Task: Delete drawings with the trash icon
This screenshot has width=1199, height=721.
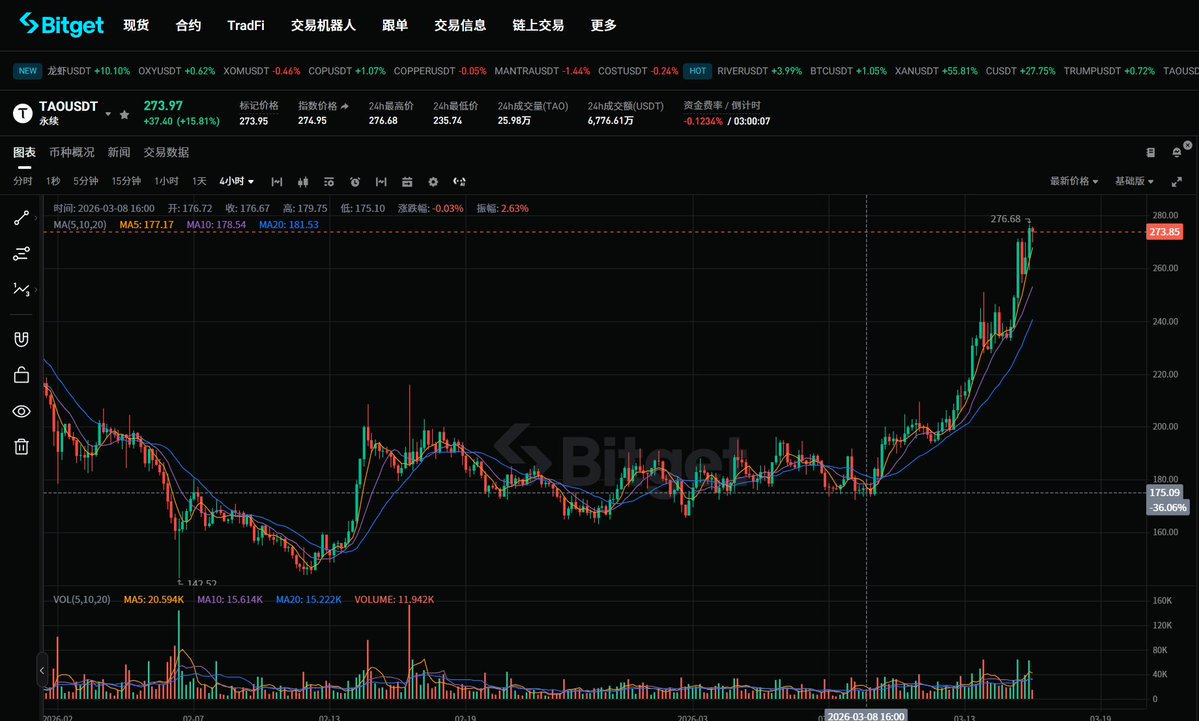Action: (21, 447)
